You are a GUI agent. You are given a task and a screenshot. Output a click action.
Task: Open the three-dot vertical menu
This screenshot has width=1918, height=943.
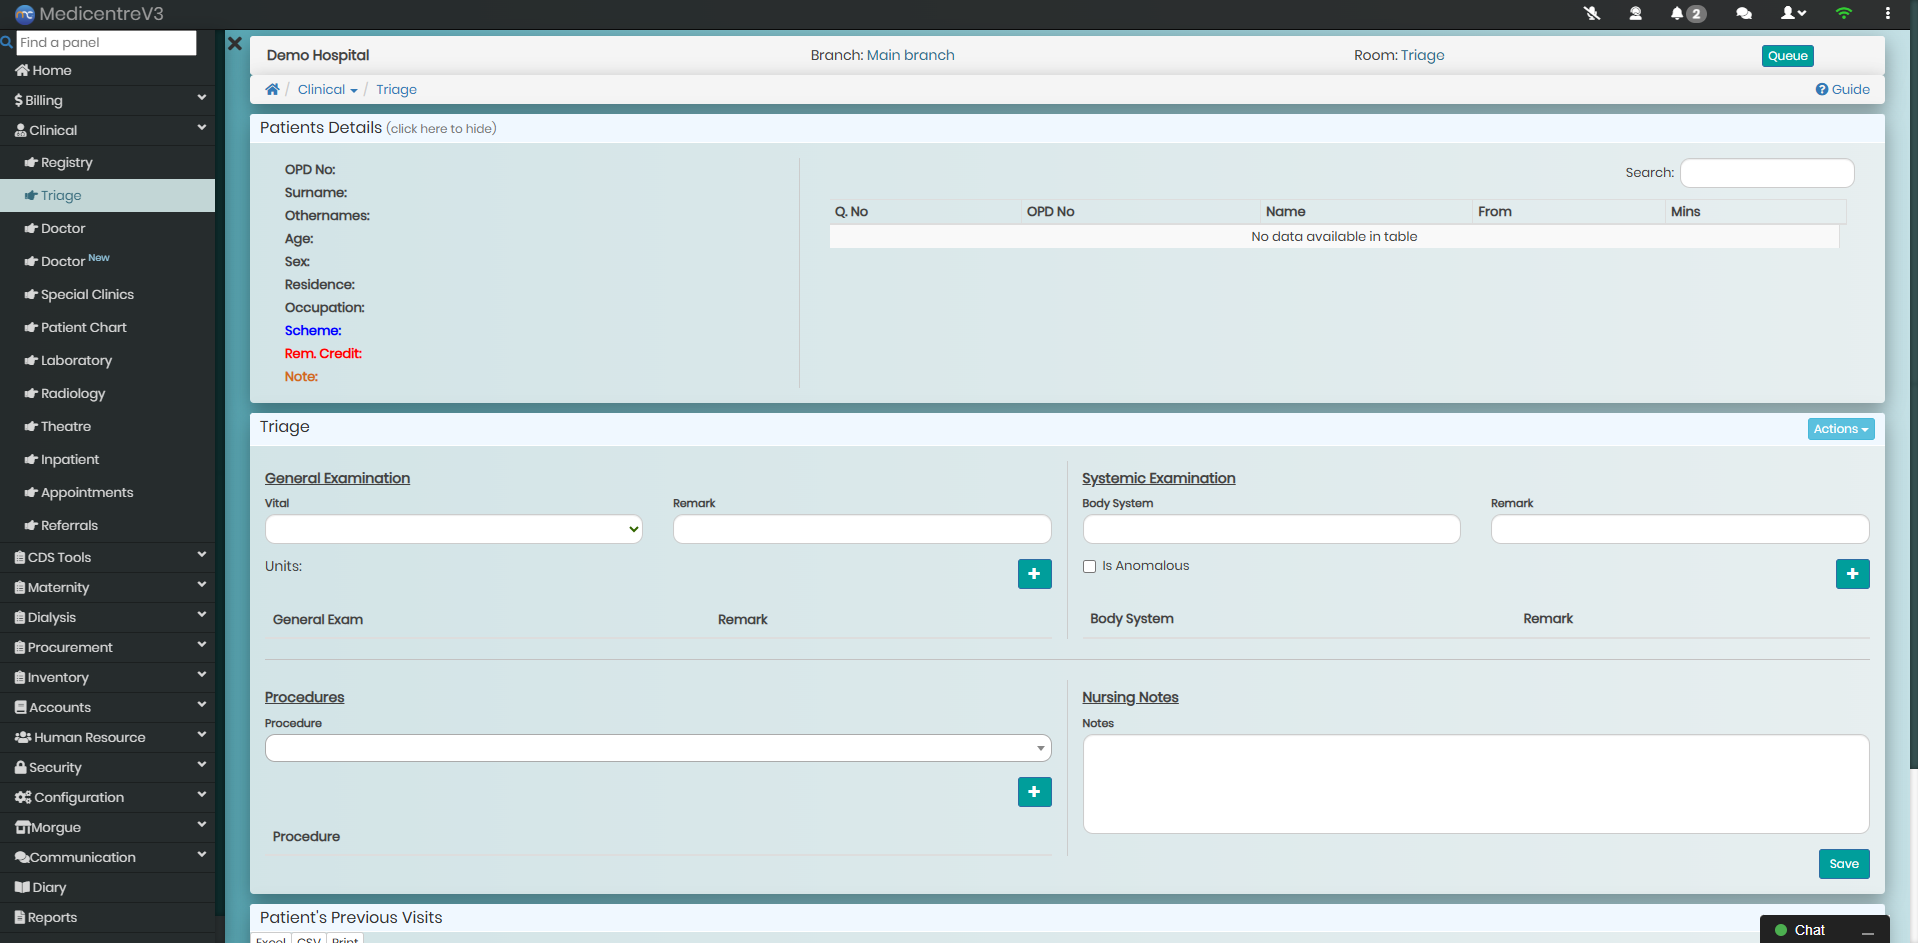click(x=1887, y=14)
